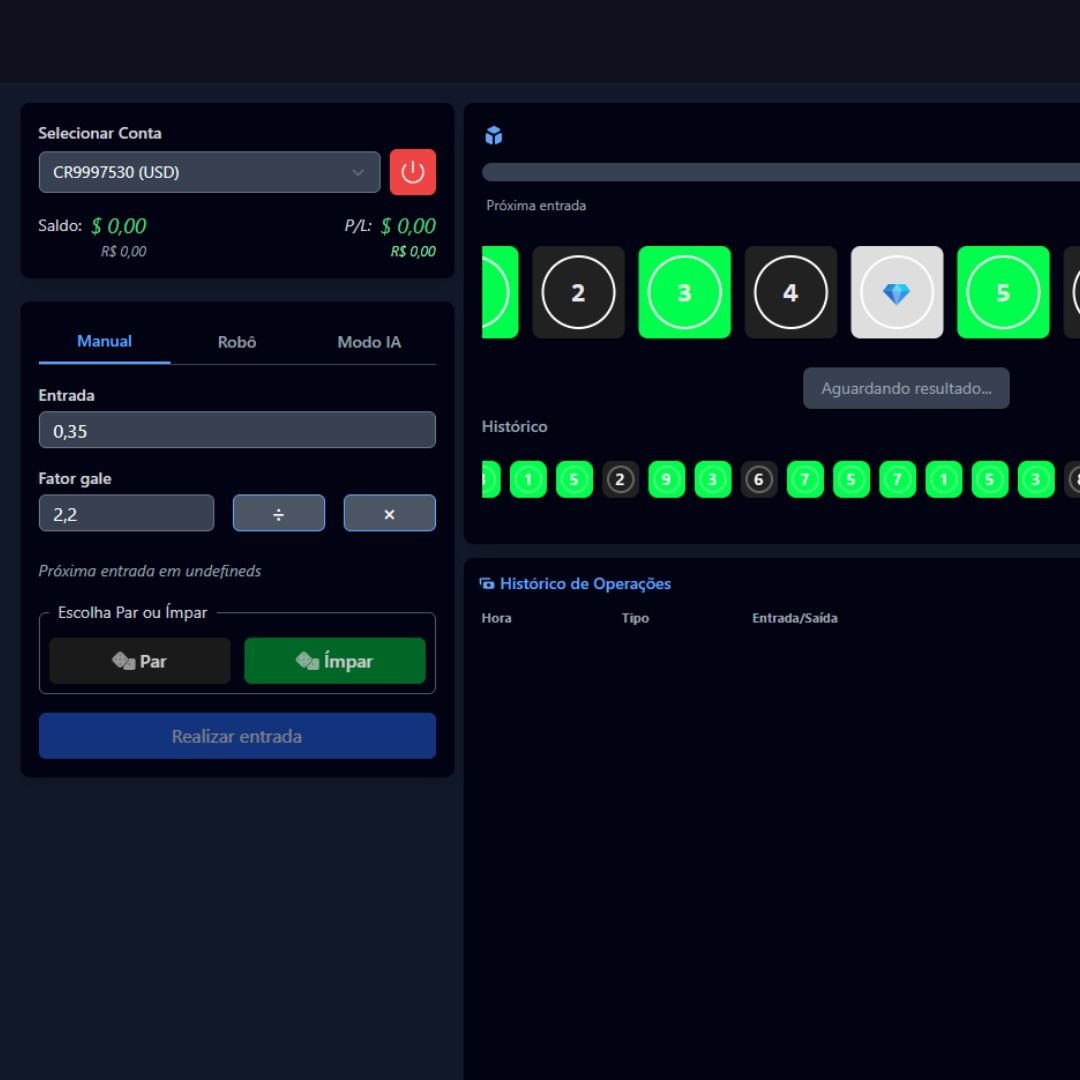Click the green number 3 large tile
Screen dimensions: 1080x1080
[x=684, y=292]
